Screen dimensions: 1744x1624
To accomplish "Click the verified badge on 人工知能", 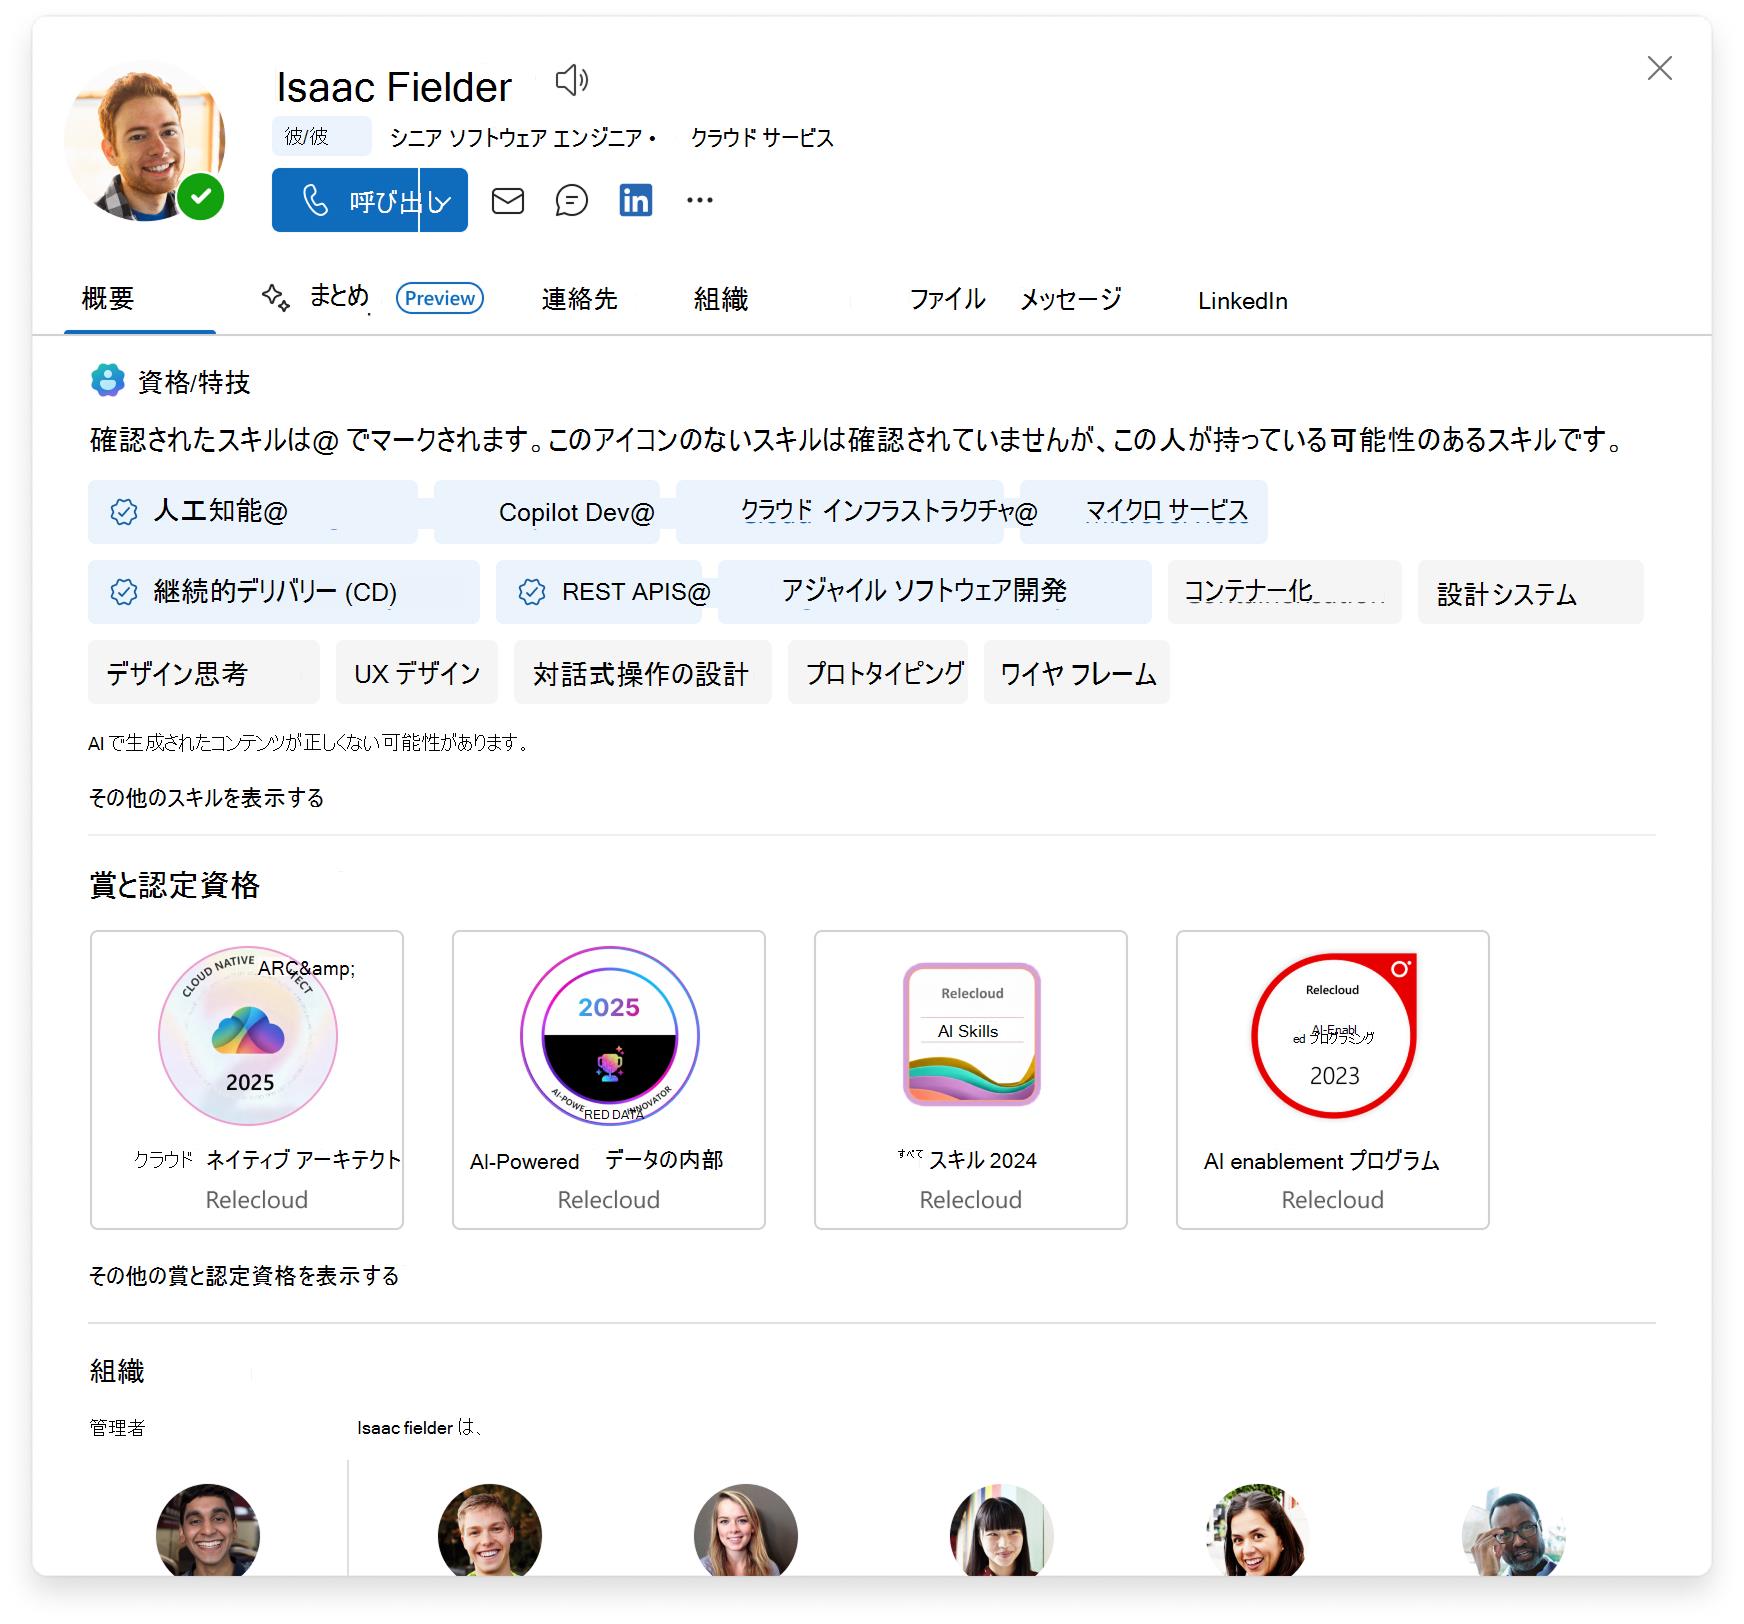I will click(124, 513).
